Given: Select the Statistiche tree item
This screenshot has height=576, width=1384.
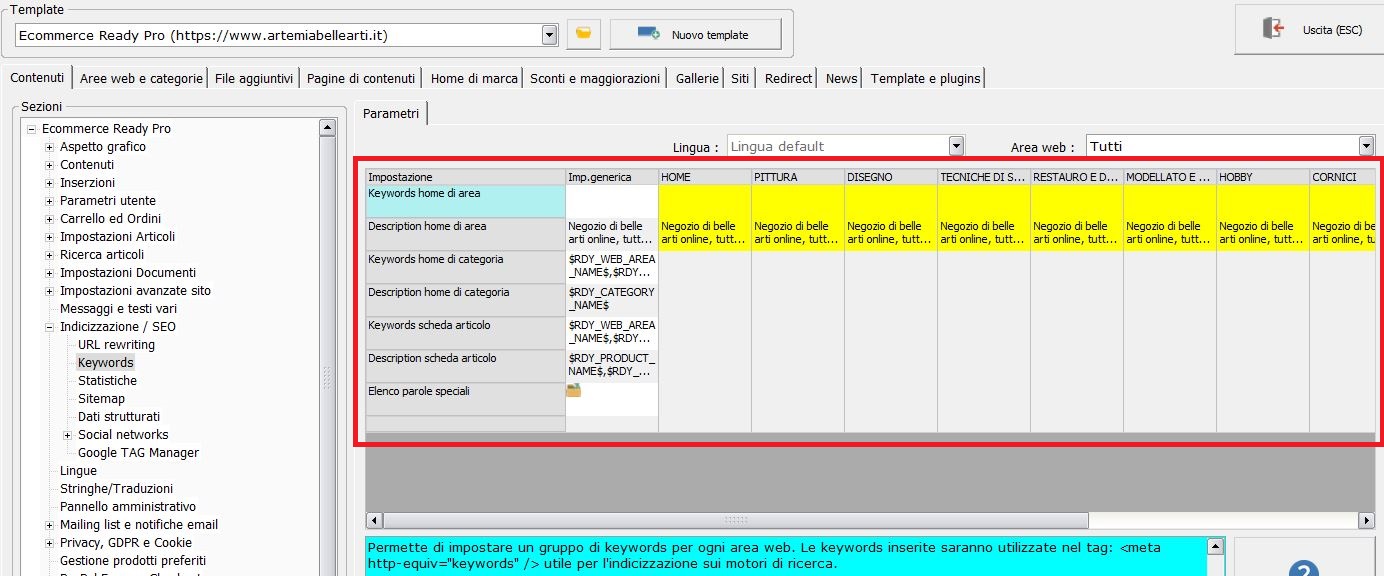Looking at the screenshot, I should (107, 381).
